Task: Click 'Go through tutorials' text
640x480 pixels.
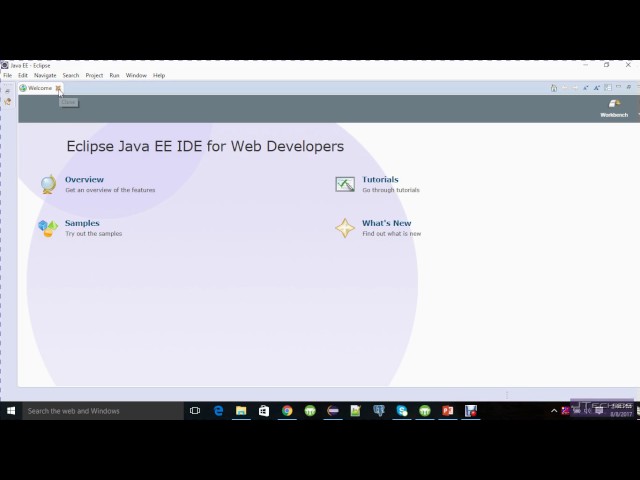Action: point(391,190)
